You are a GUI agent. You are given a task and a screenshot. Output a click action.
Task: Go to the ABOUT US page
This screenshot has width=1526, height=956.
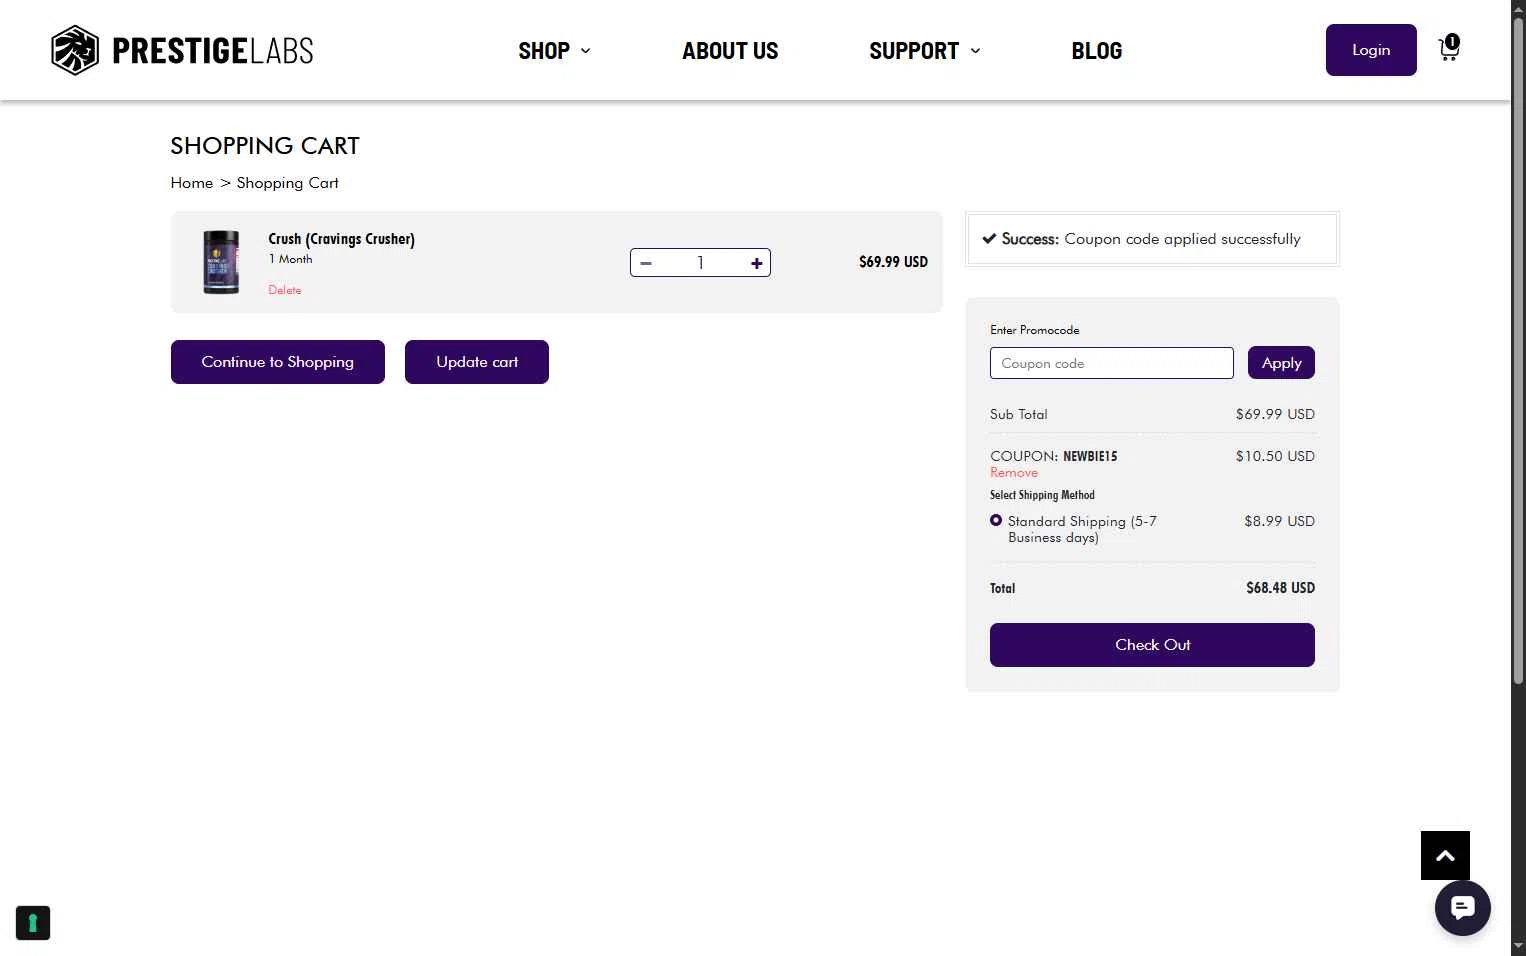730,51
